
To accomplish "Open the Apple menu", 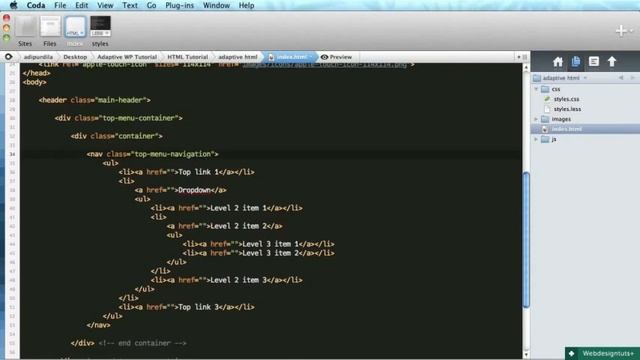I will click(13, 5).
